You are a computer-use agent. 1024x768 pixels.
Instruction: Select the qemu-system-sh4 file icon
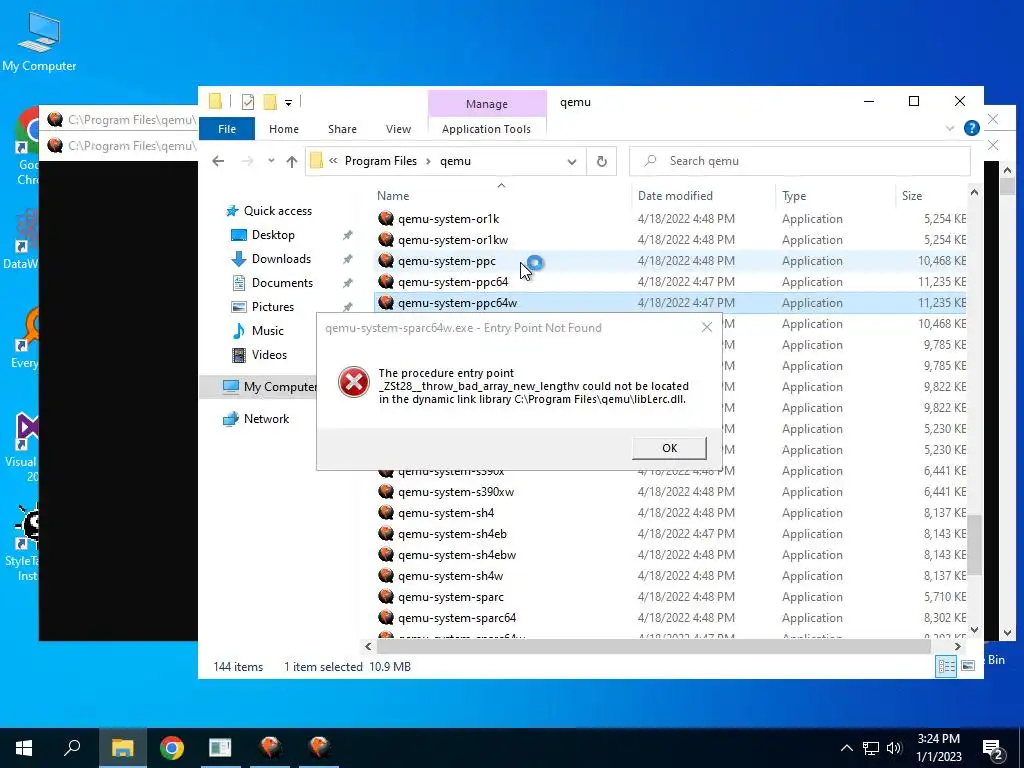pos(386,513)
